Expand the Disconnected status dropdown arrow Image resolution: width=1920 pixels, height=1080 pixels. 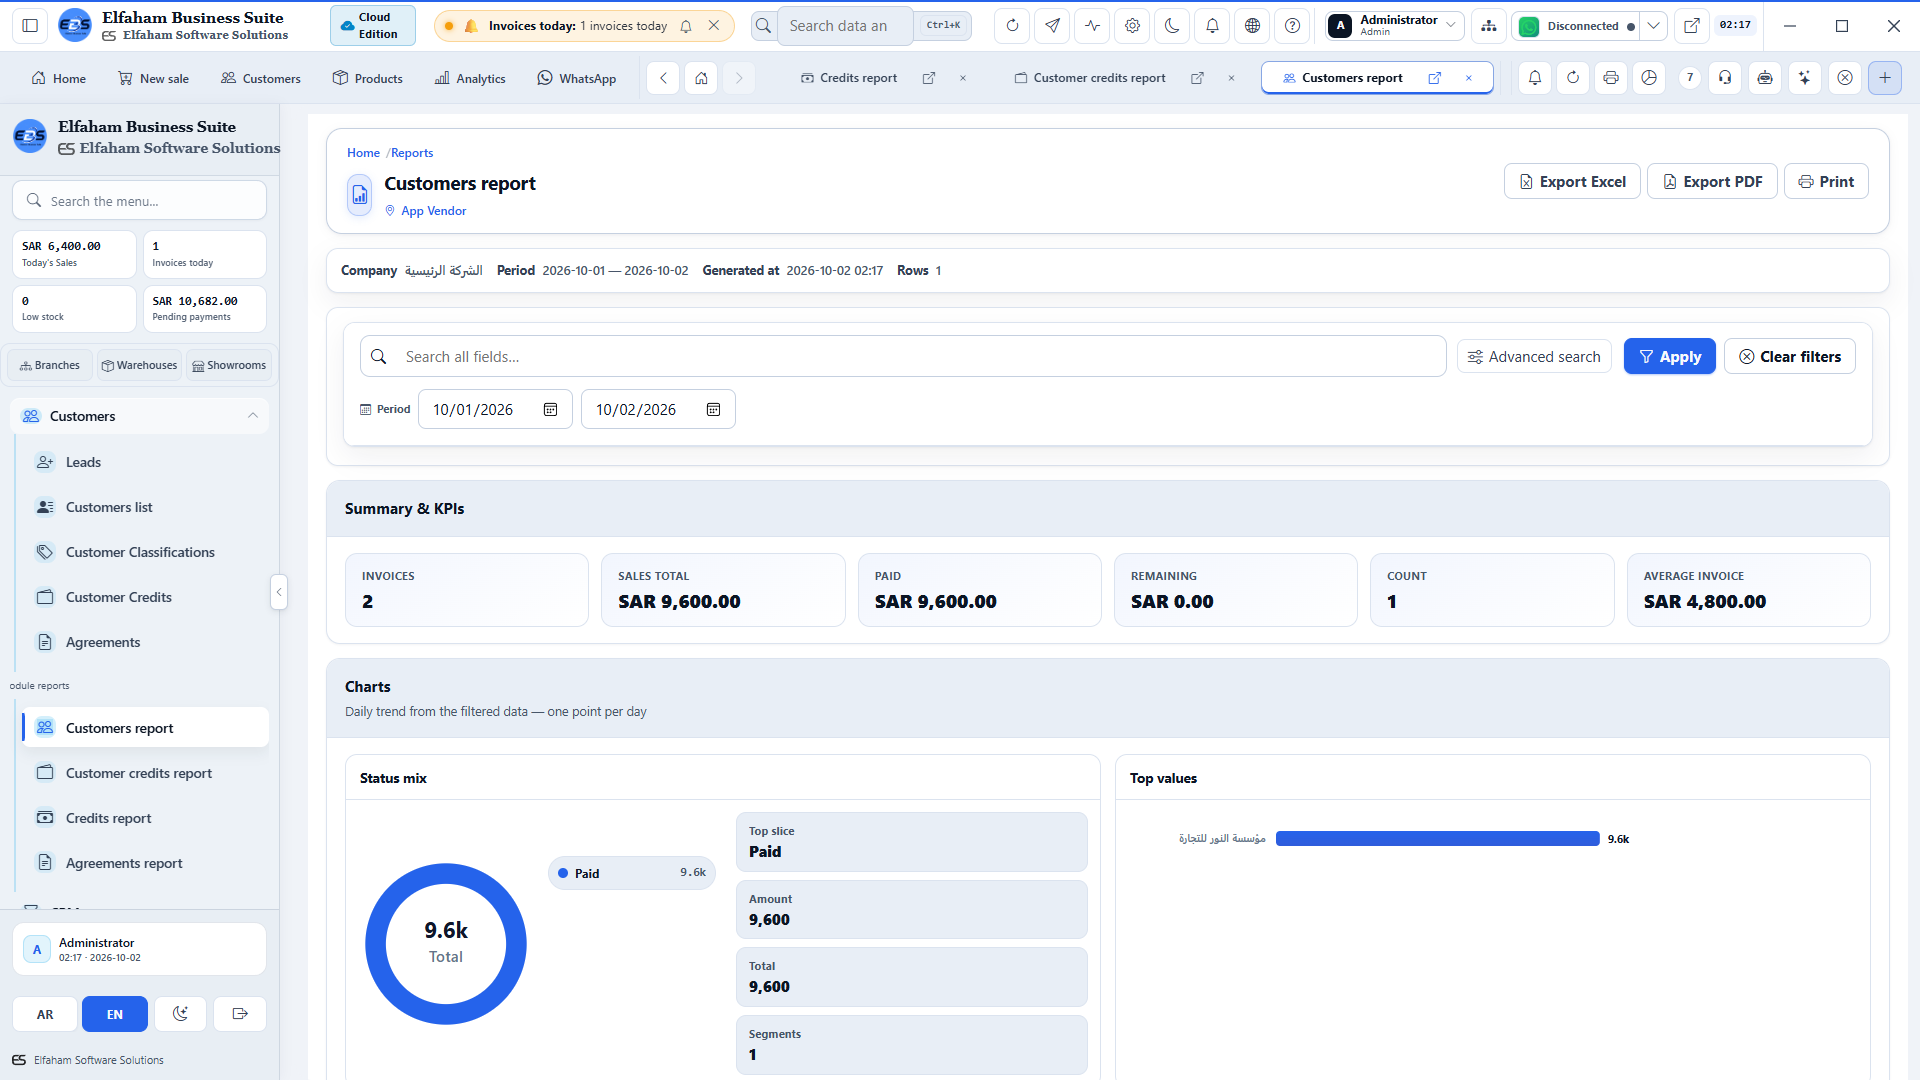click(1654, 26)
